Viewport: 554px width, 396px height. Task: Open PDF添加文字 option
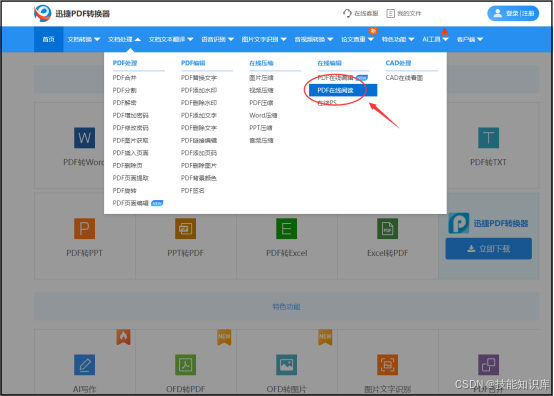199,116
